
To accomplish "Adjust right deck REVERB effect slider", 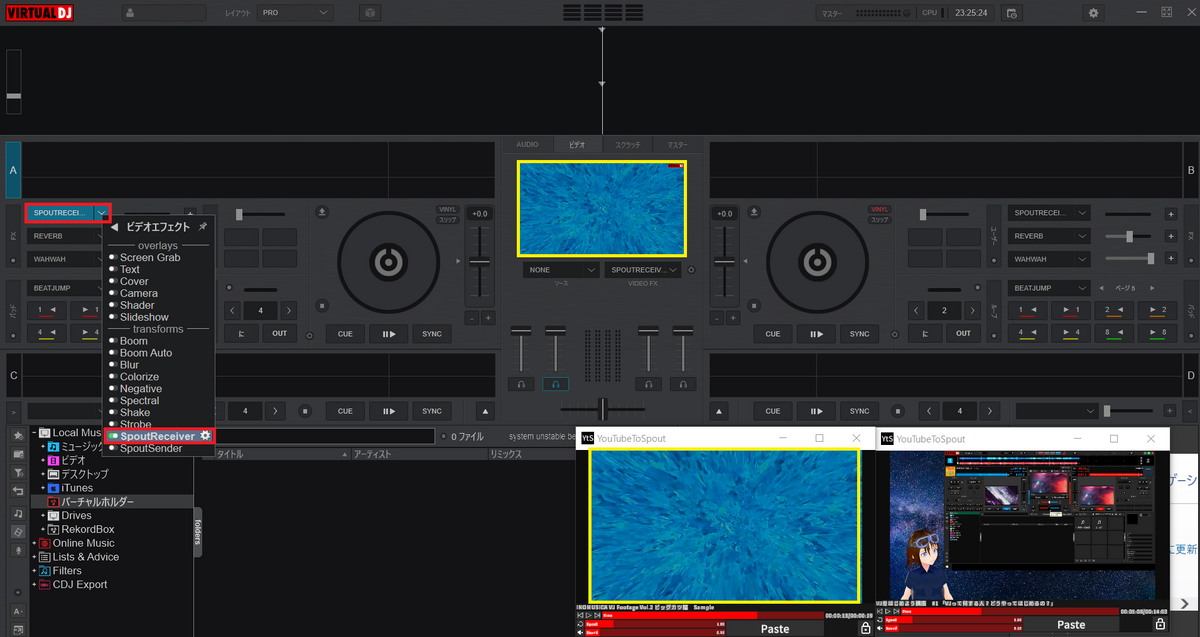I will tap(1129, 236).
